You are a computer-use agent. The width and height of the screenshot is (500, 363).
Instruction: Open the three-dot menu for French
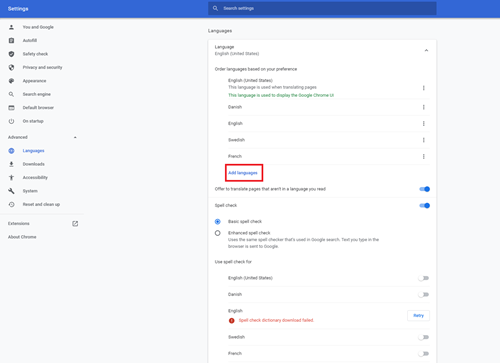click(x=424, y=156)
